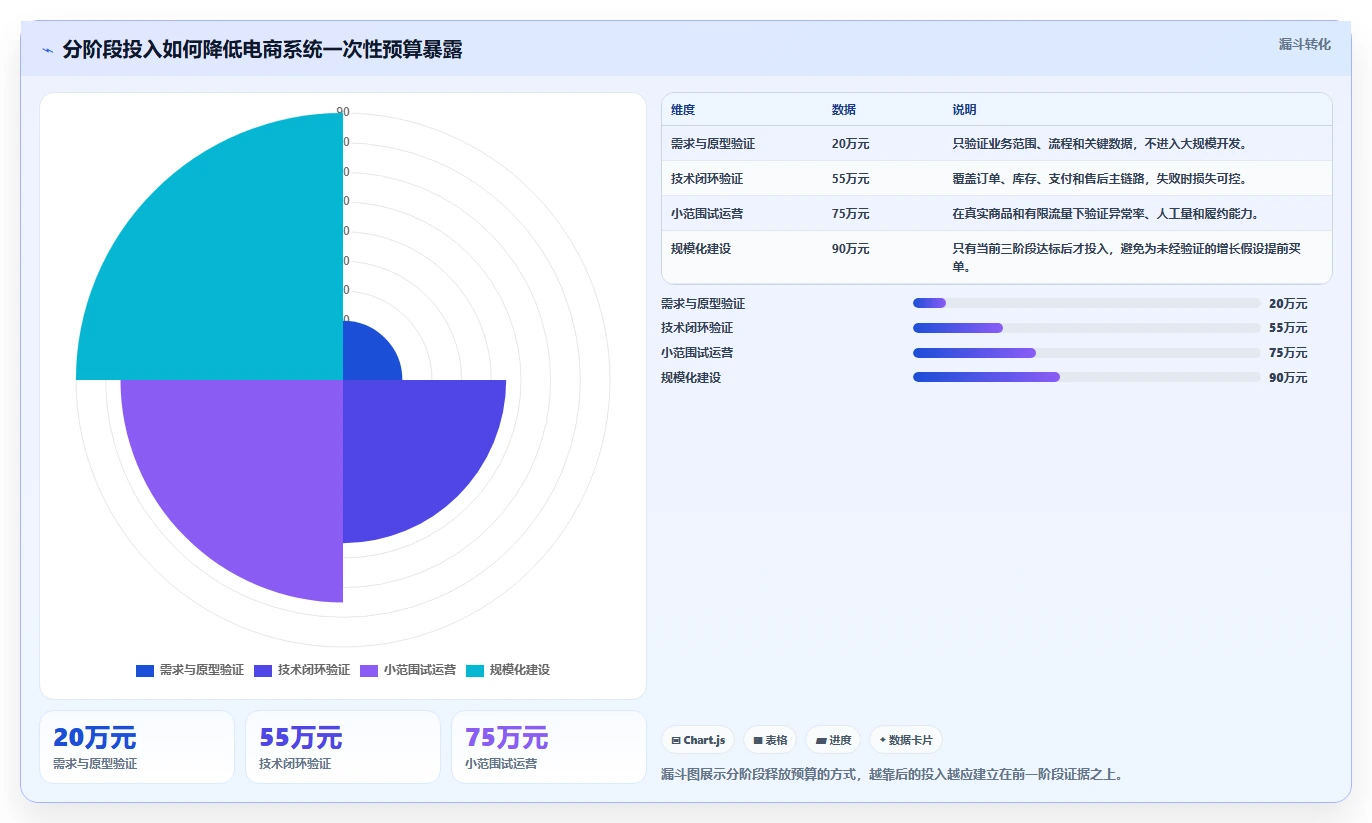Open the 20万元 data card
This screenshot has width=1372, height=823.
pyautogui.click(x=136, y=747)
